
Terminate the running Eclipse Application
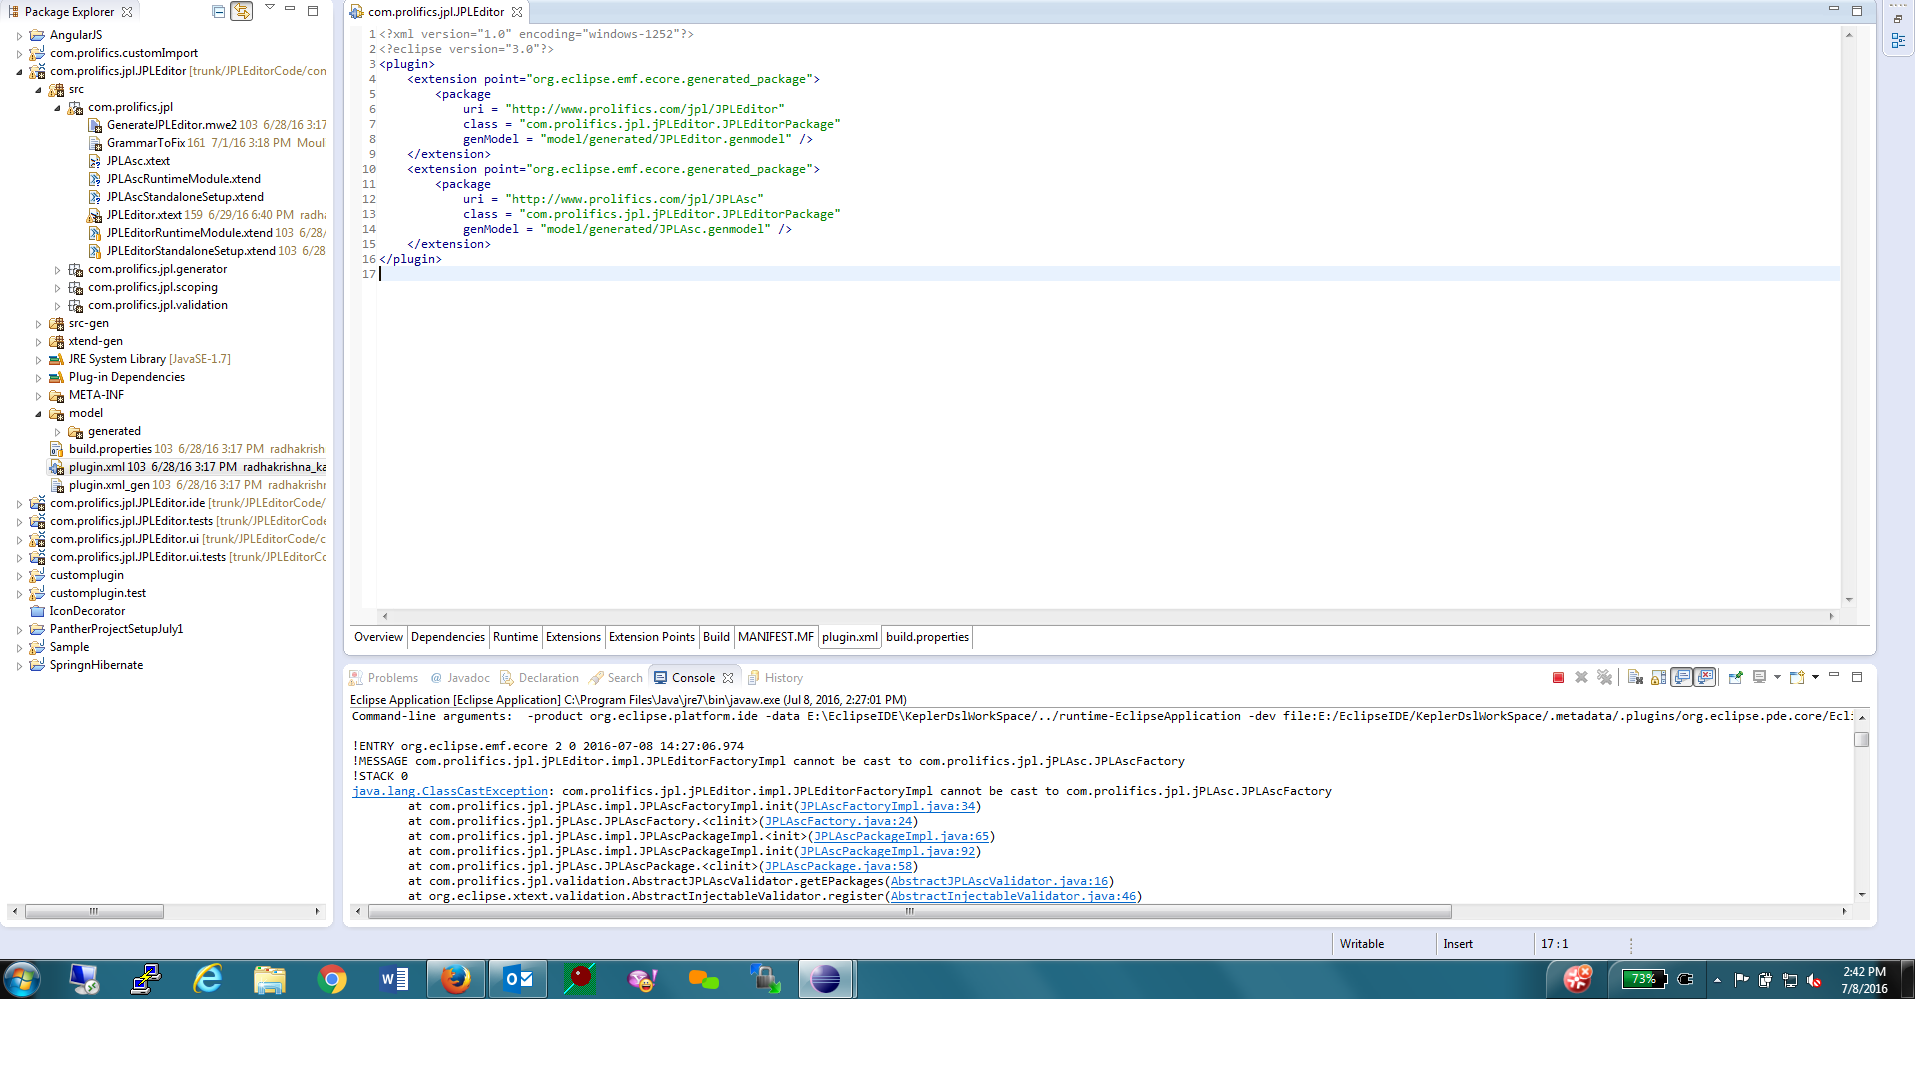pos(1558,678)
